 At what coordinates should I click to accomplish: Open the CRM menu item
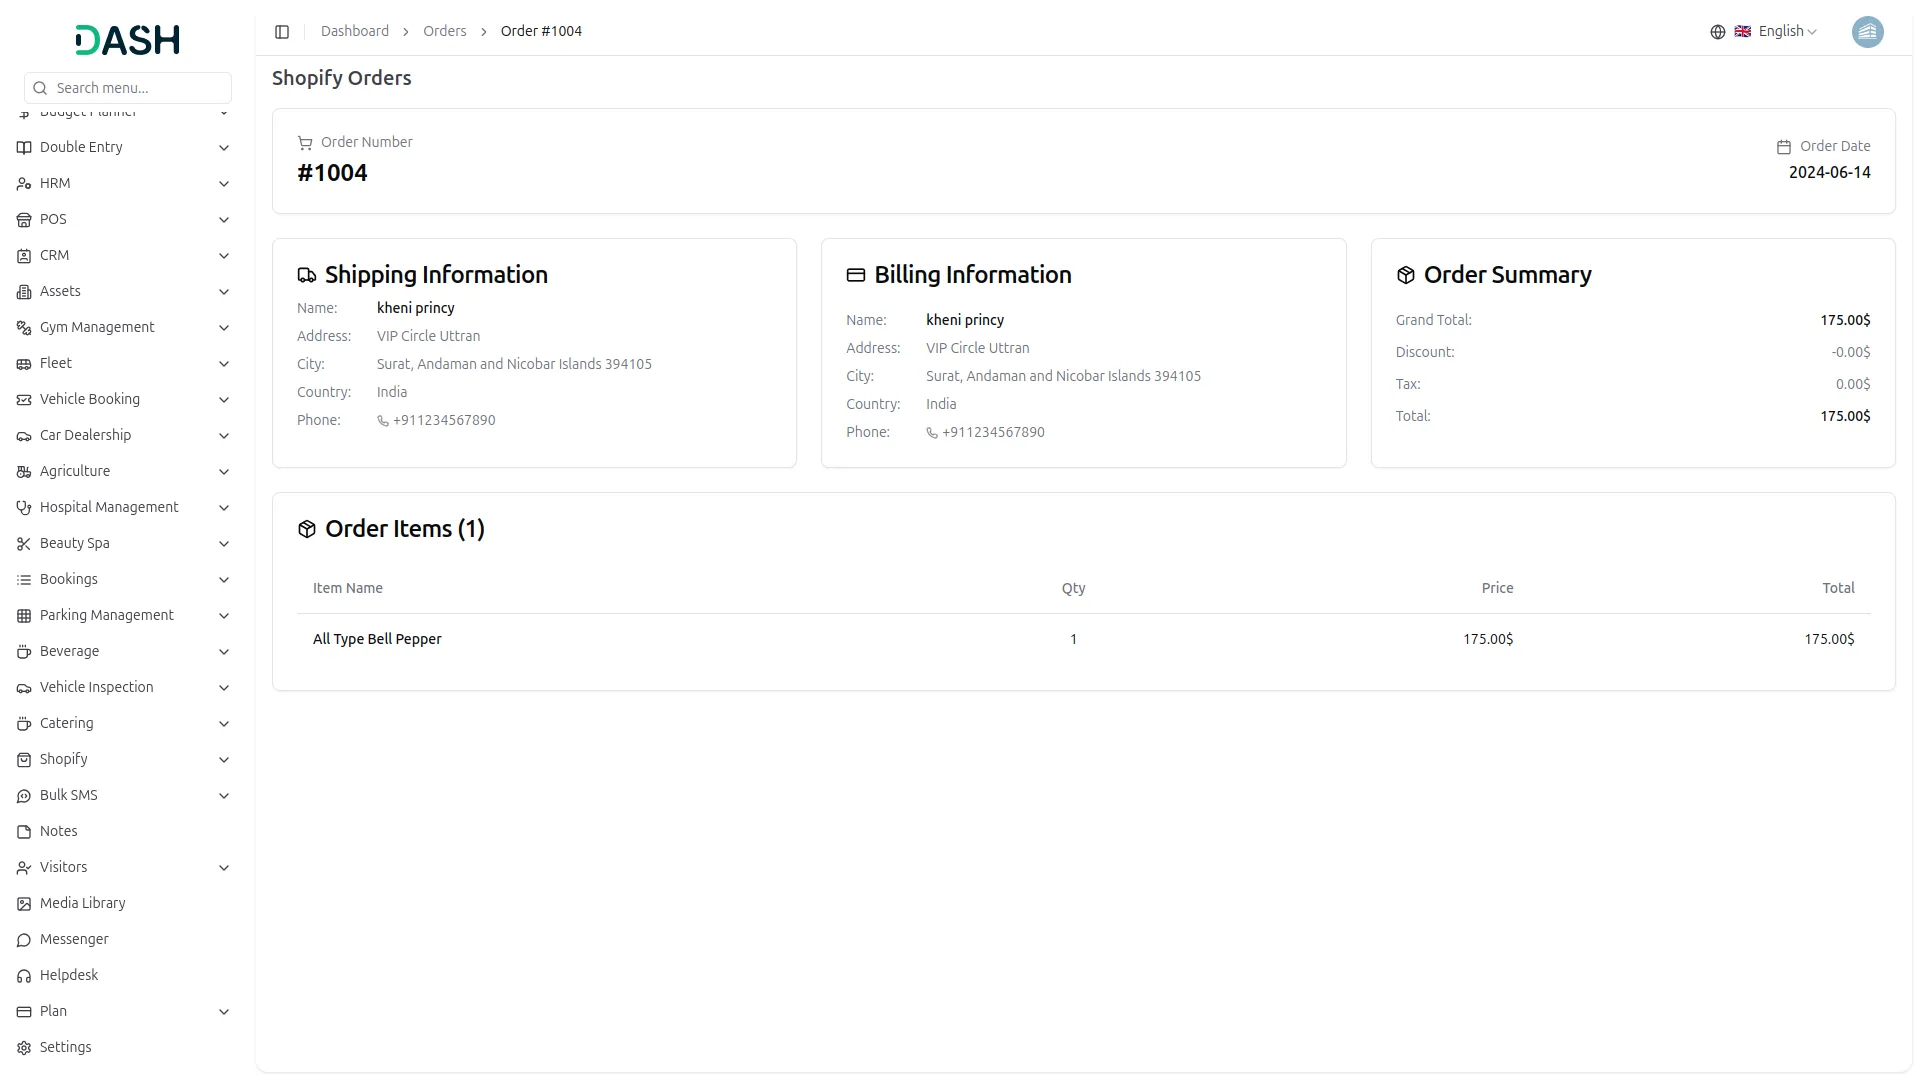coord(54,255)
